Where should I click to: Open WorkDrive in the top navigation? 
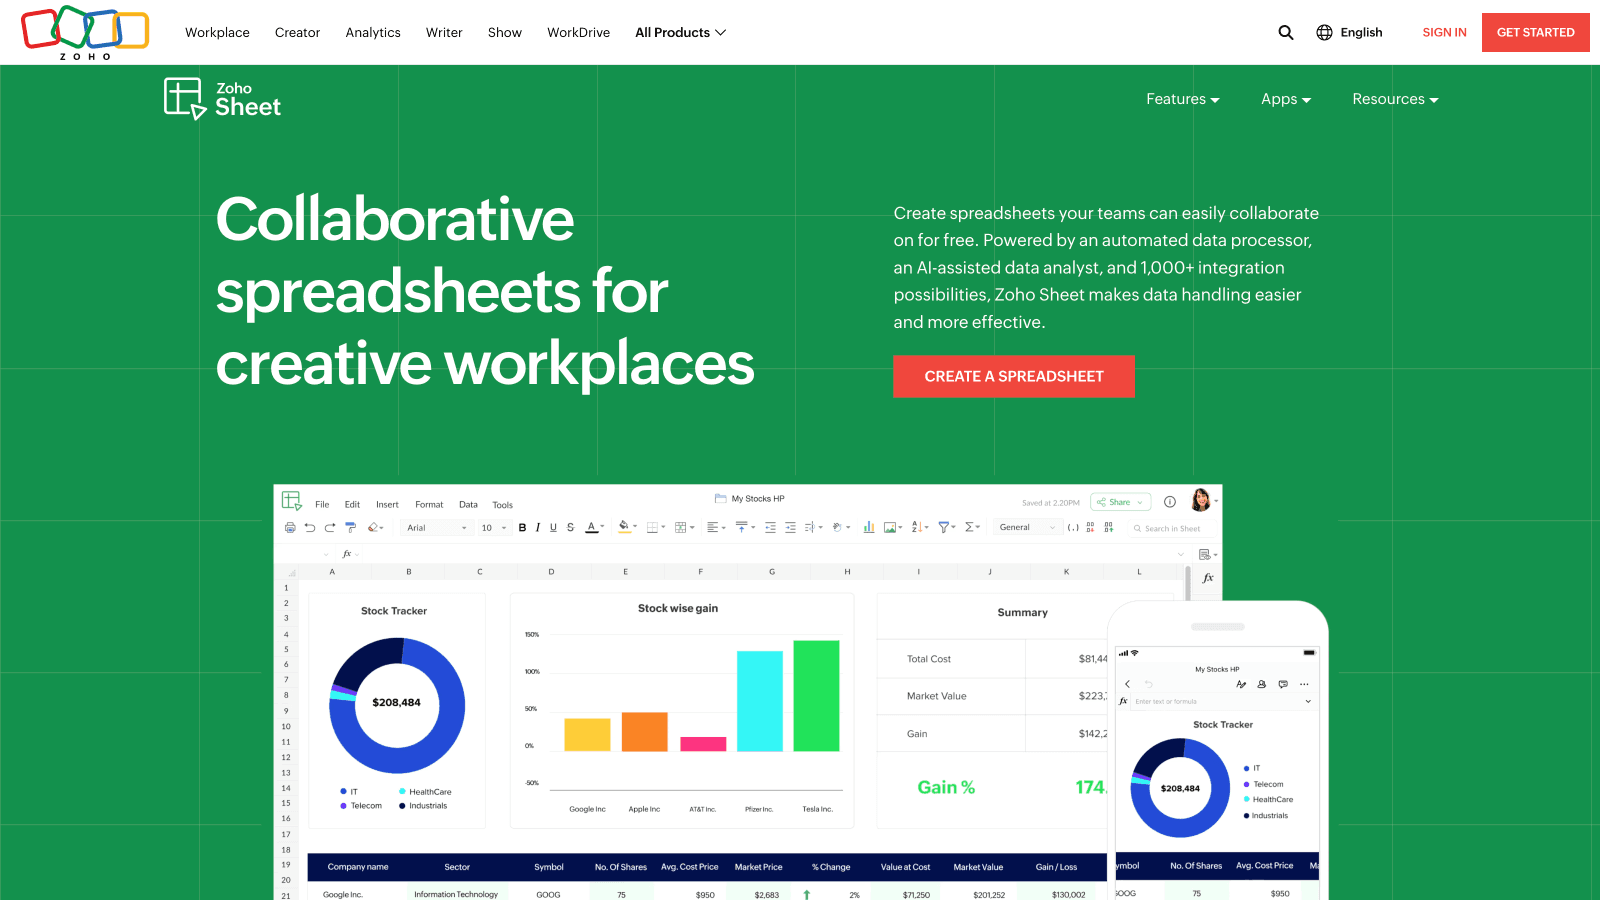click(578, 32)
